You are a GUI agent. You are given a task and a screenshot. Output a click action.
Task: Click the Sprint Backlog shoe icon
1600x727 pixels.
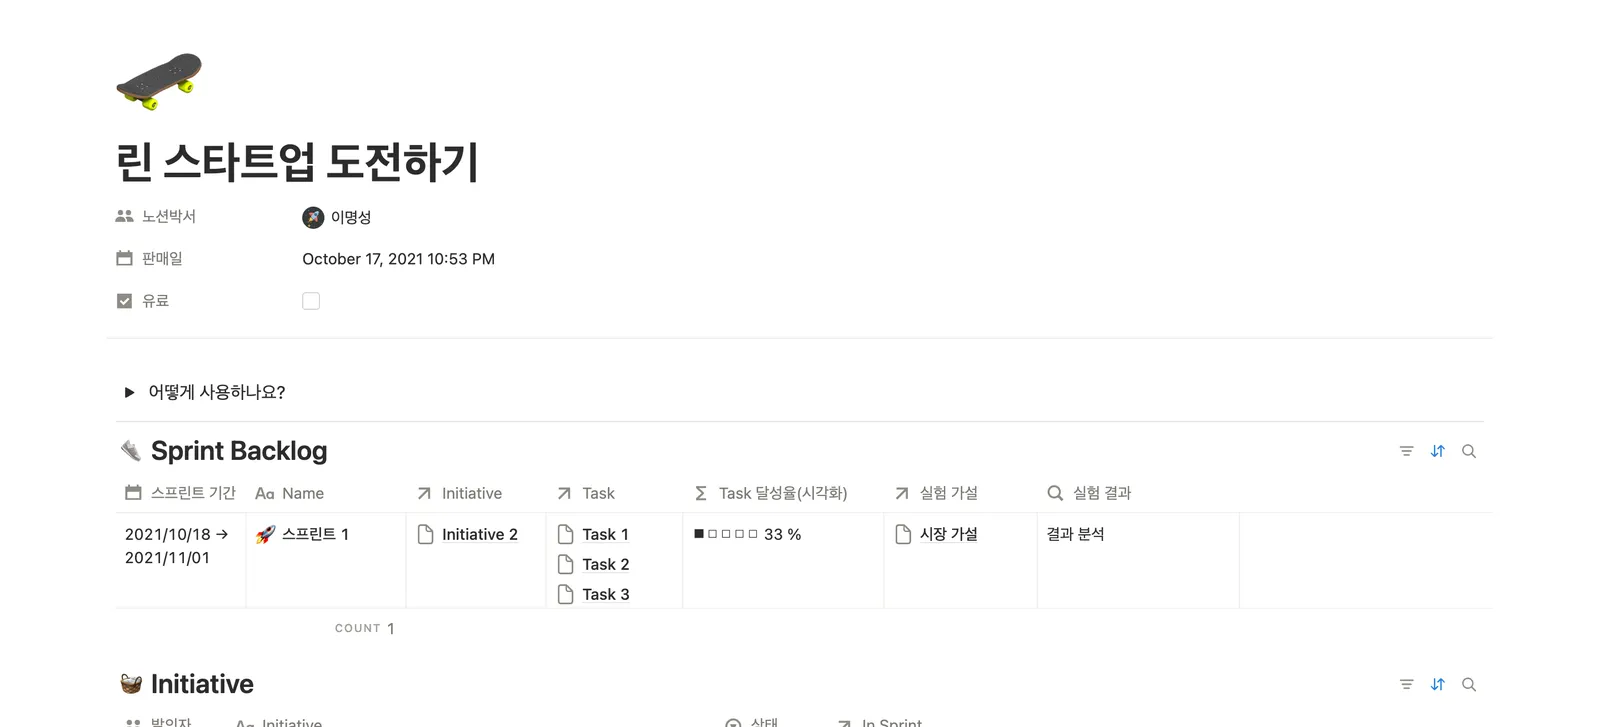[x=130, y=451]
